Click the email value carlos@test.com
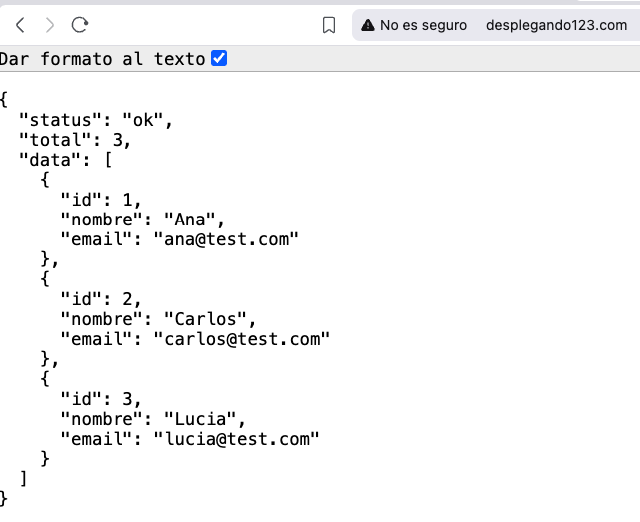640x522 pixels. [x=241, y=339]
